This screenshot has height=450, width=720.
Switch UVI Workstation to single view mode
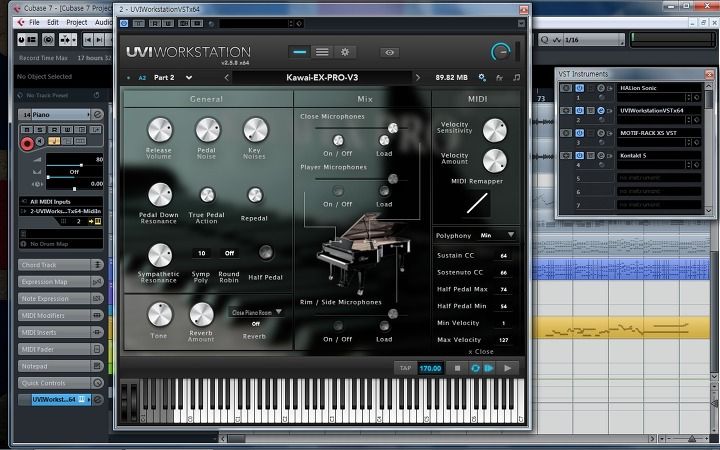pos(299,52)
